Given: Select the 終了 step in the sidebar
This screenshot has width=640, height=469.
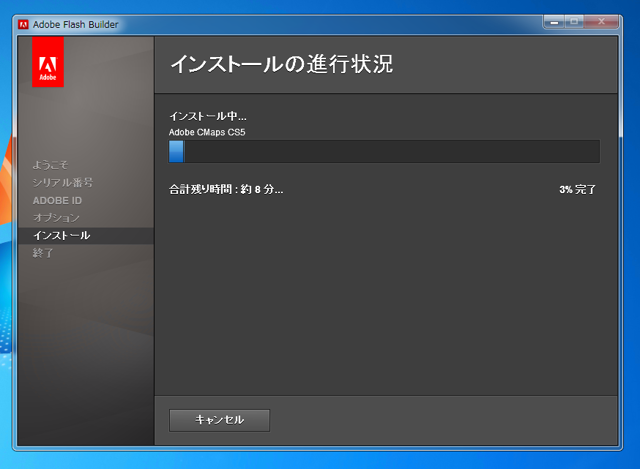Looking at the screenshot, I should pyautogui.click(x=43, y=253).
